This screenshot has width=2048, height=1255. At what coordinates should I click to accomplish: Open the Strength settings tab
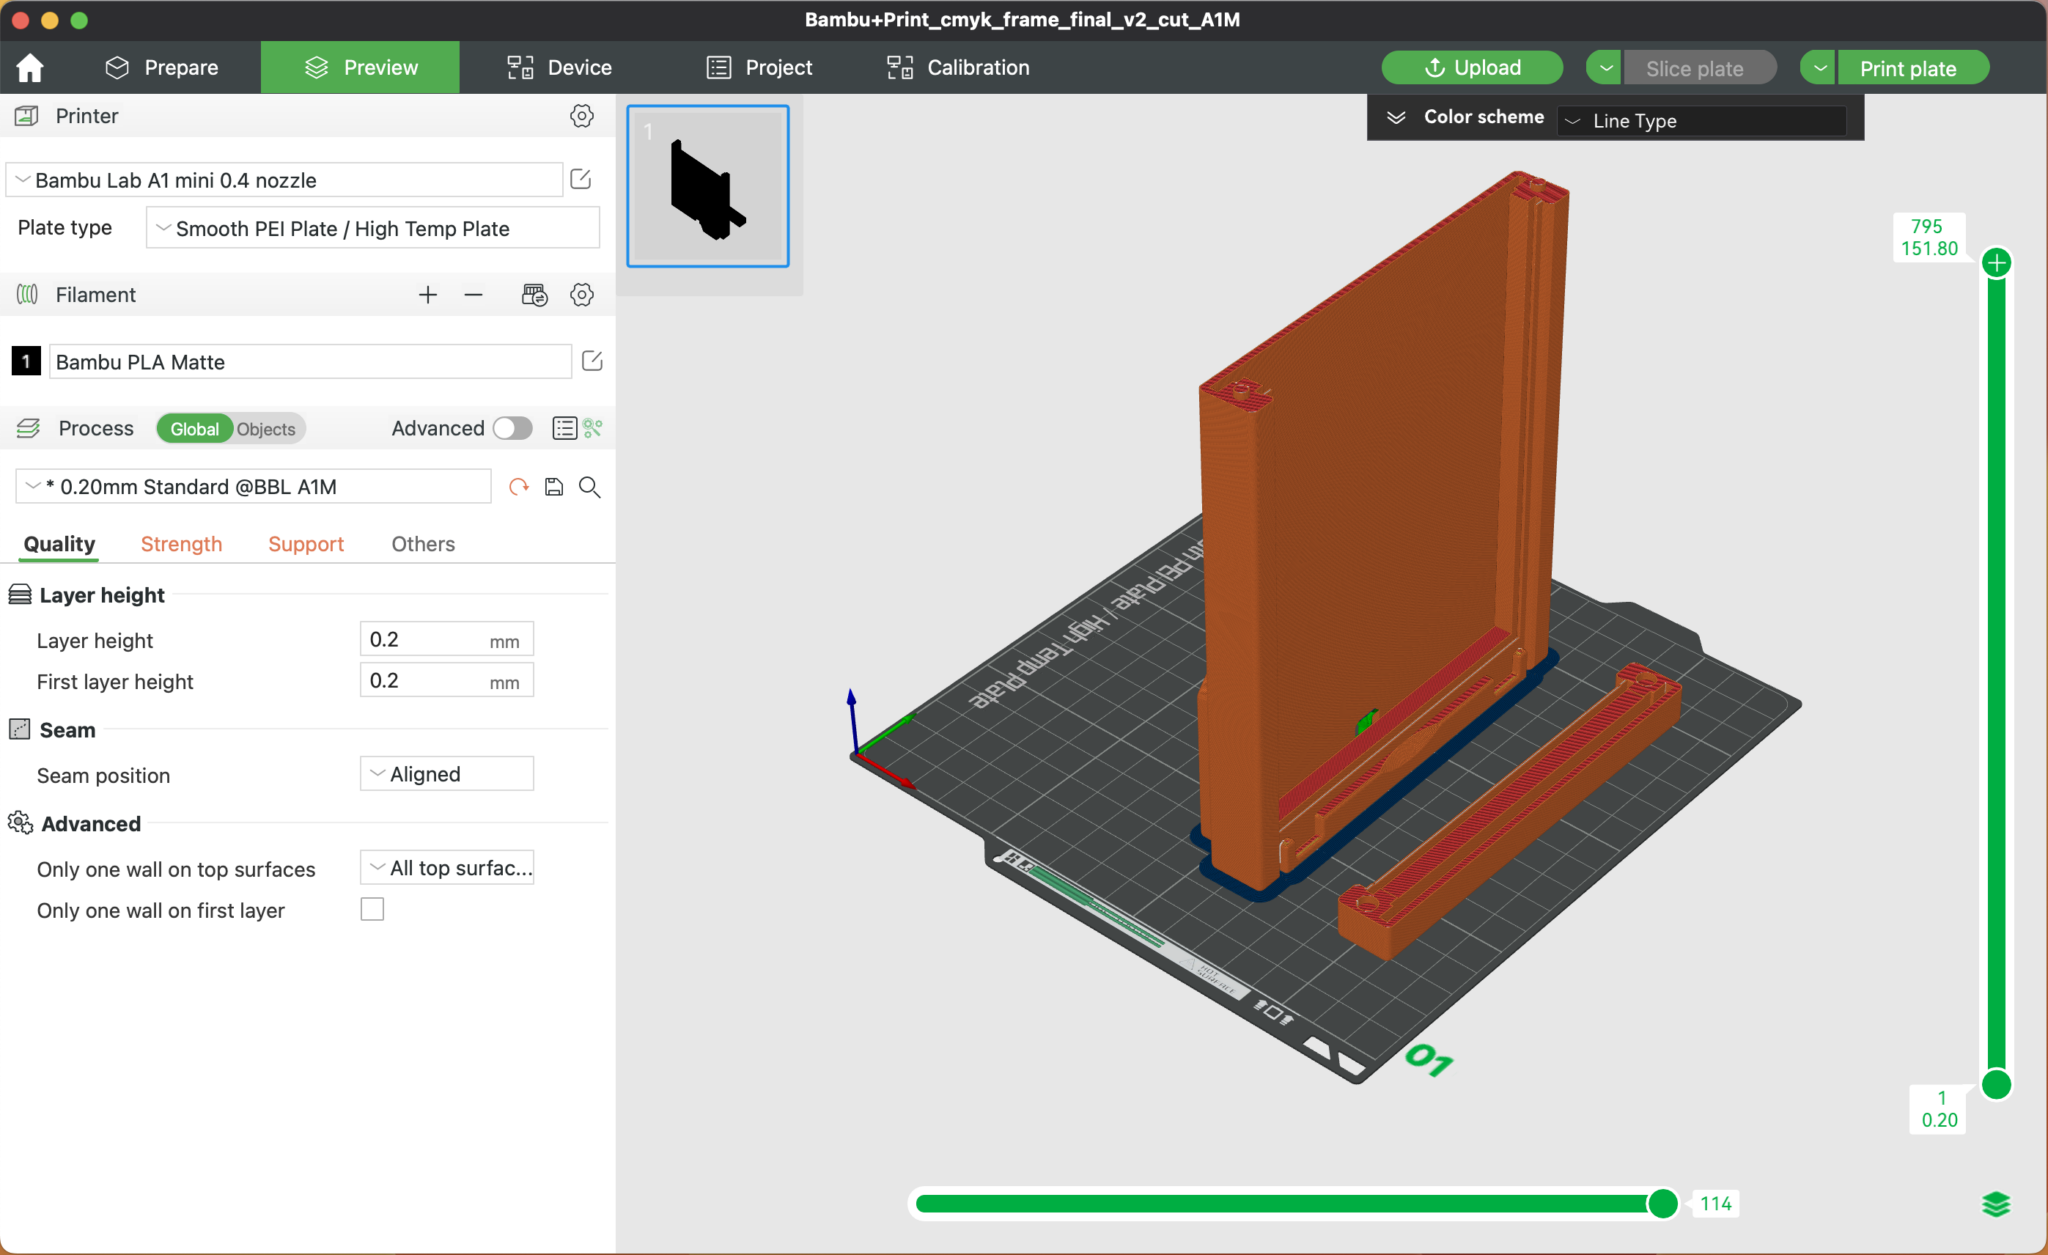click(181, 544)
